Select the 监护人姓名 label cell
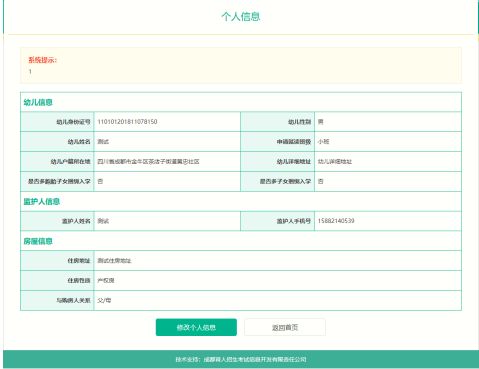Screen dimensions: 479x369 [57, 221]
